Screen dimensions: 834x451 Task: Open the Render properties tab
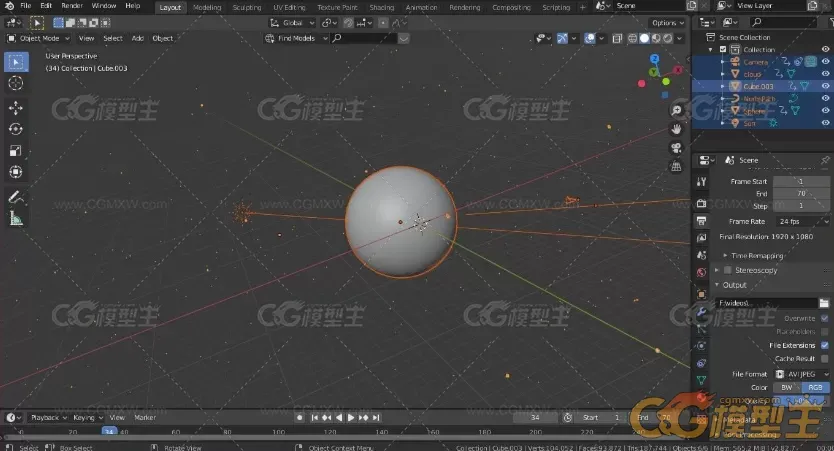pos(702,203)
